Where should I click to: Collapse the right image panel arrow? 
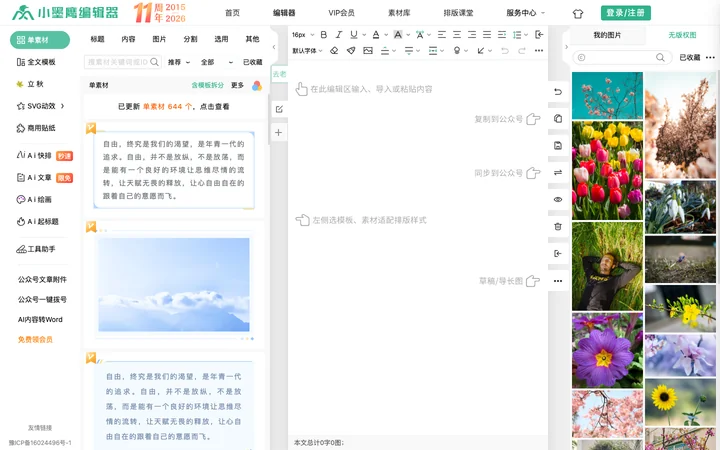567,47
